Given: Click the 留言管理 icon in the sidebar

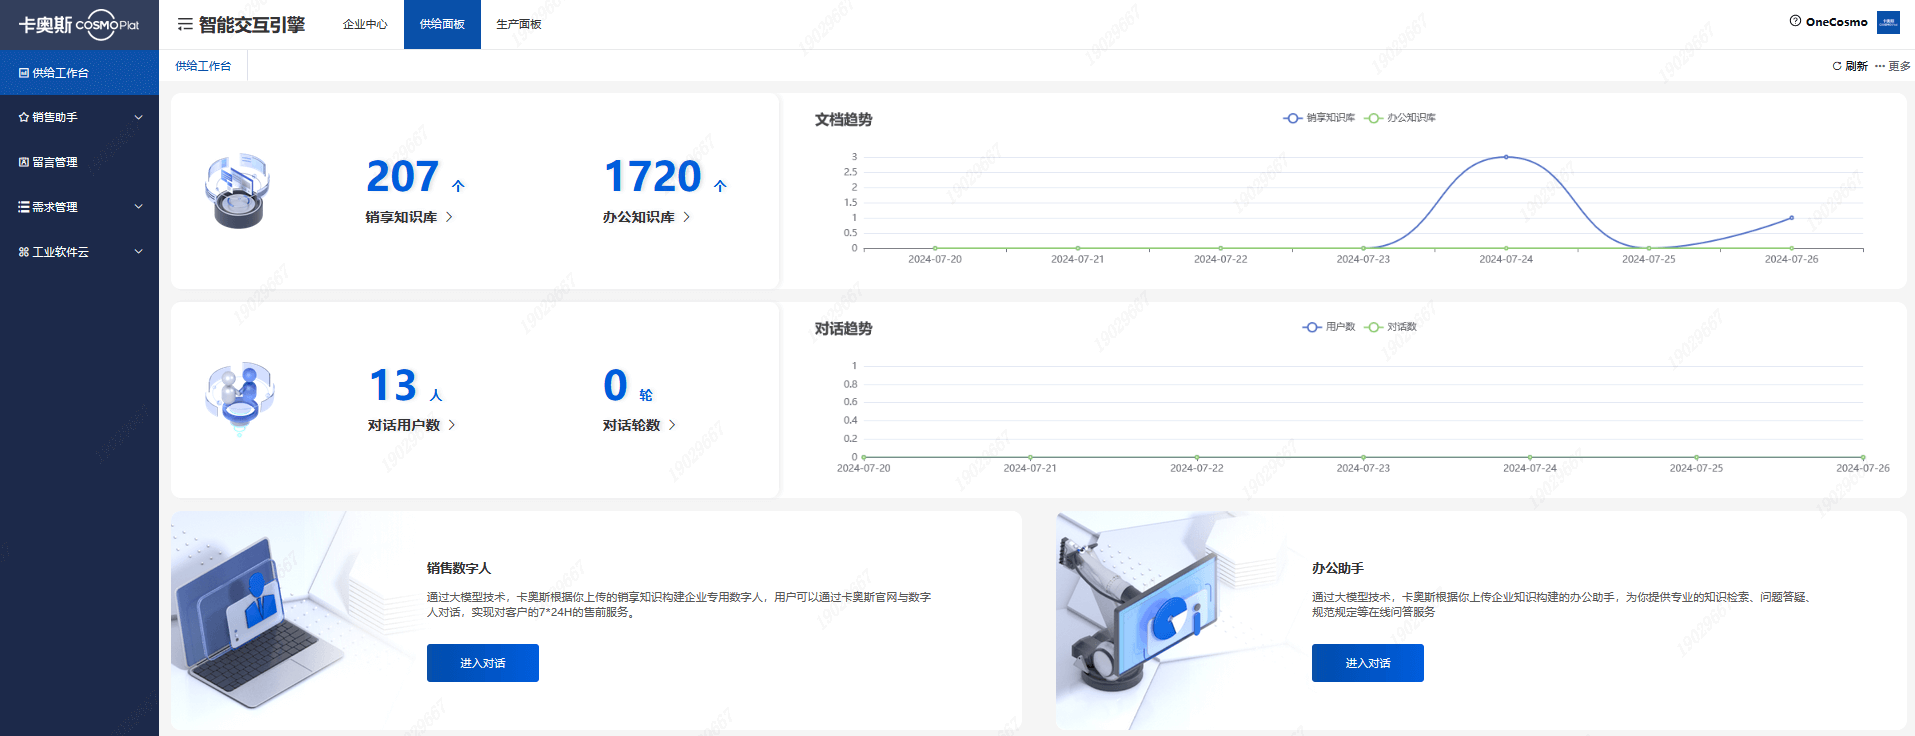Looking at the screenshot, I should (24, 162).
